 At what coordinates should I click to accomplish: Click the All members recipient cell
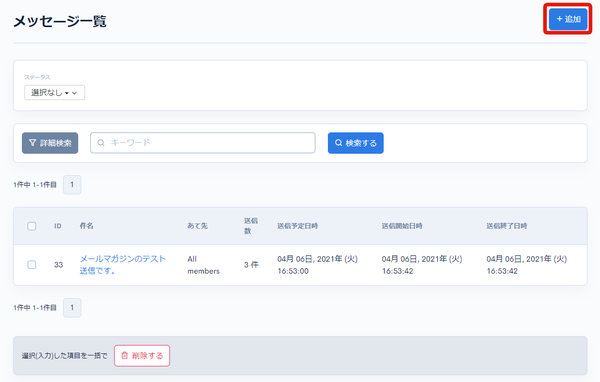coord(203,265)
